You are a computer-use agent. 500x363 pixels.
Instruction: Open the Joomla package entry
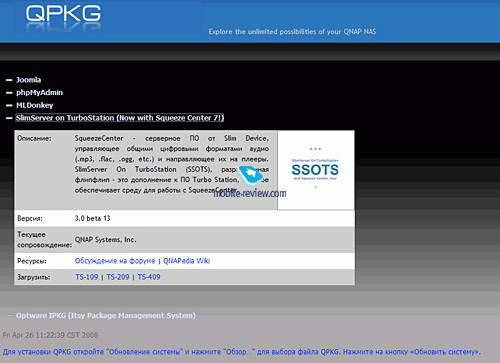click(29, 80)
